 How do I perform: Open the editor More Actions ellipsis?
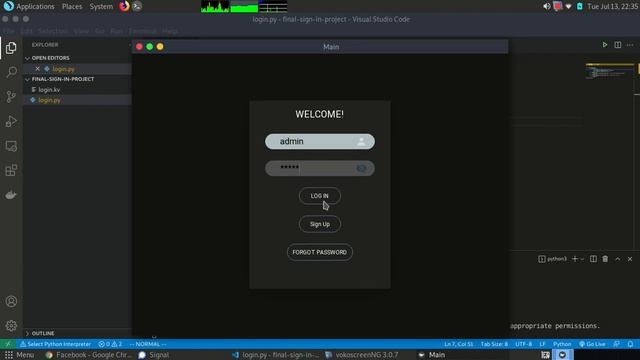[630, 45]
